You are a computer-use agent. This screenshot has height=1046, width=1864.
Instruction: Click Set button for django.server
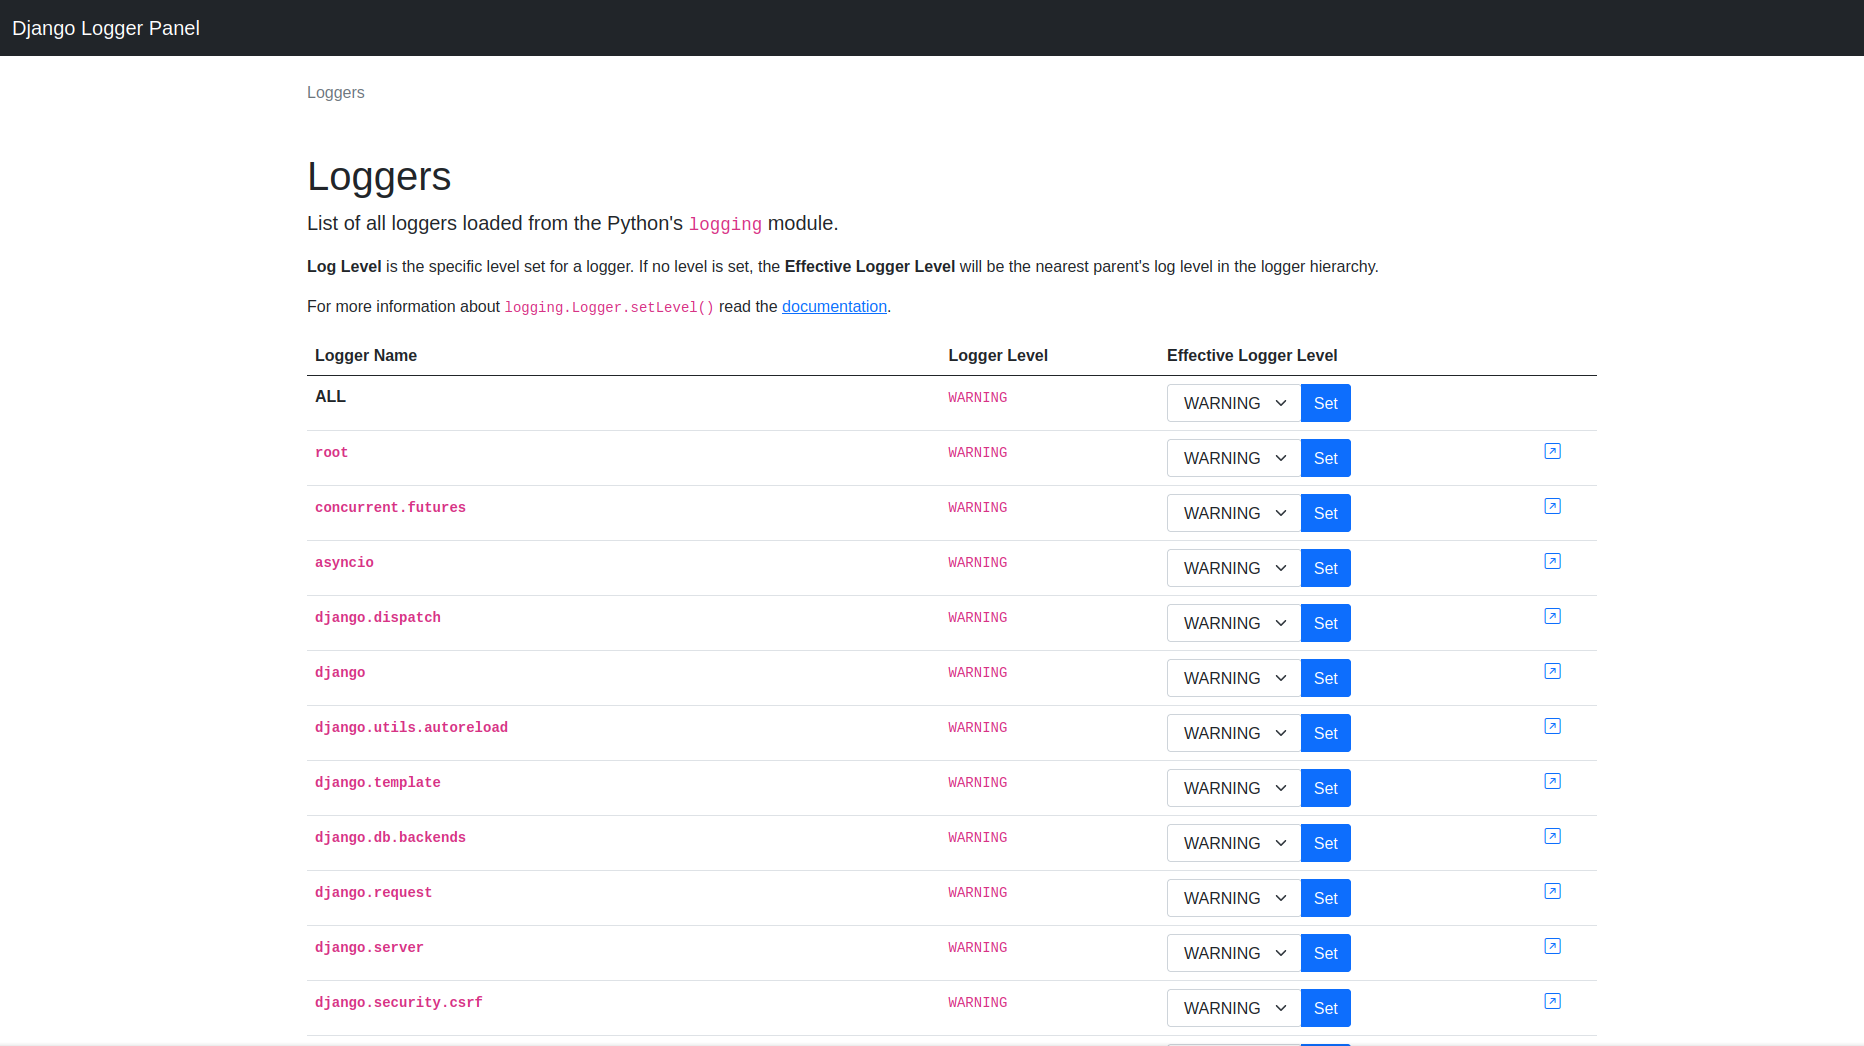(x=1326, y=953)
